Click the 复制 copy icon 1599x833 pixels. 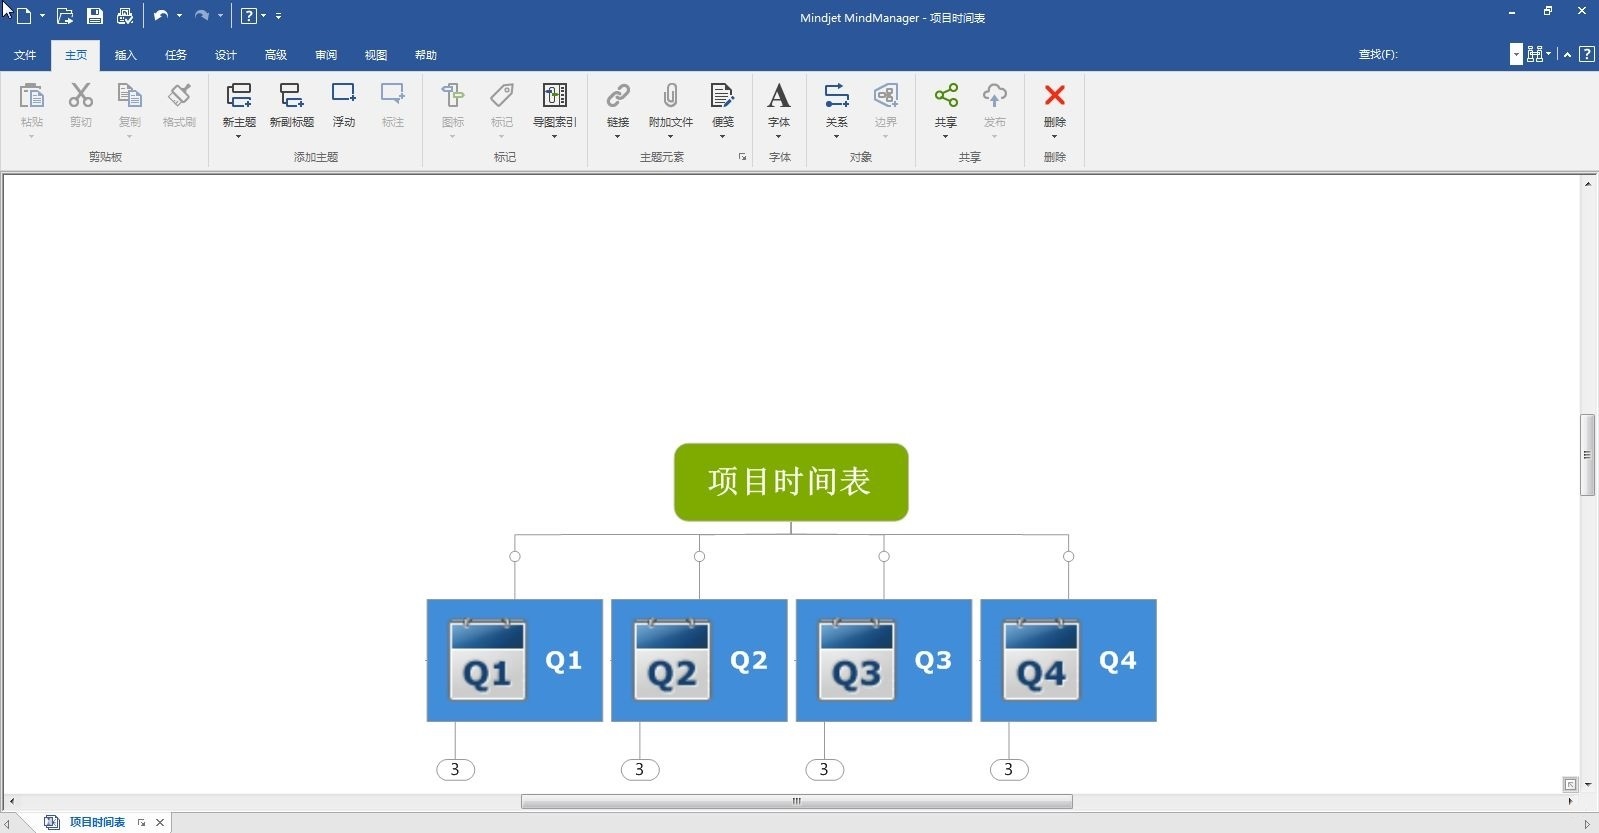click(130, 96)
